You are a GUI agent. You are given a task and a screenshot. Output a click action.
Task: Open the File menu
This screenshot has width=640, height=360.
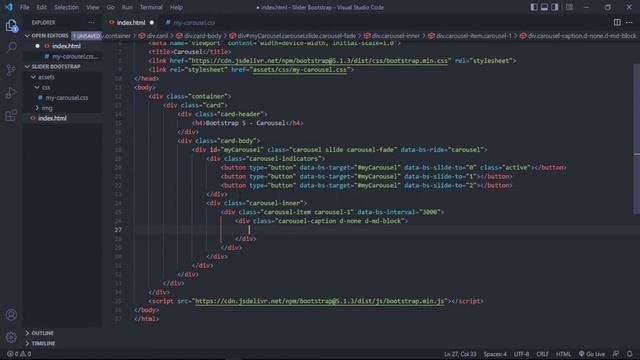click(24, 7)
